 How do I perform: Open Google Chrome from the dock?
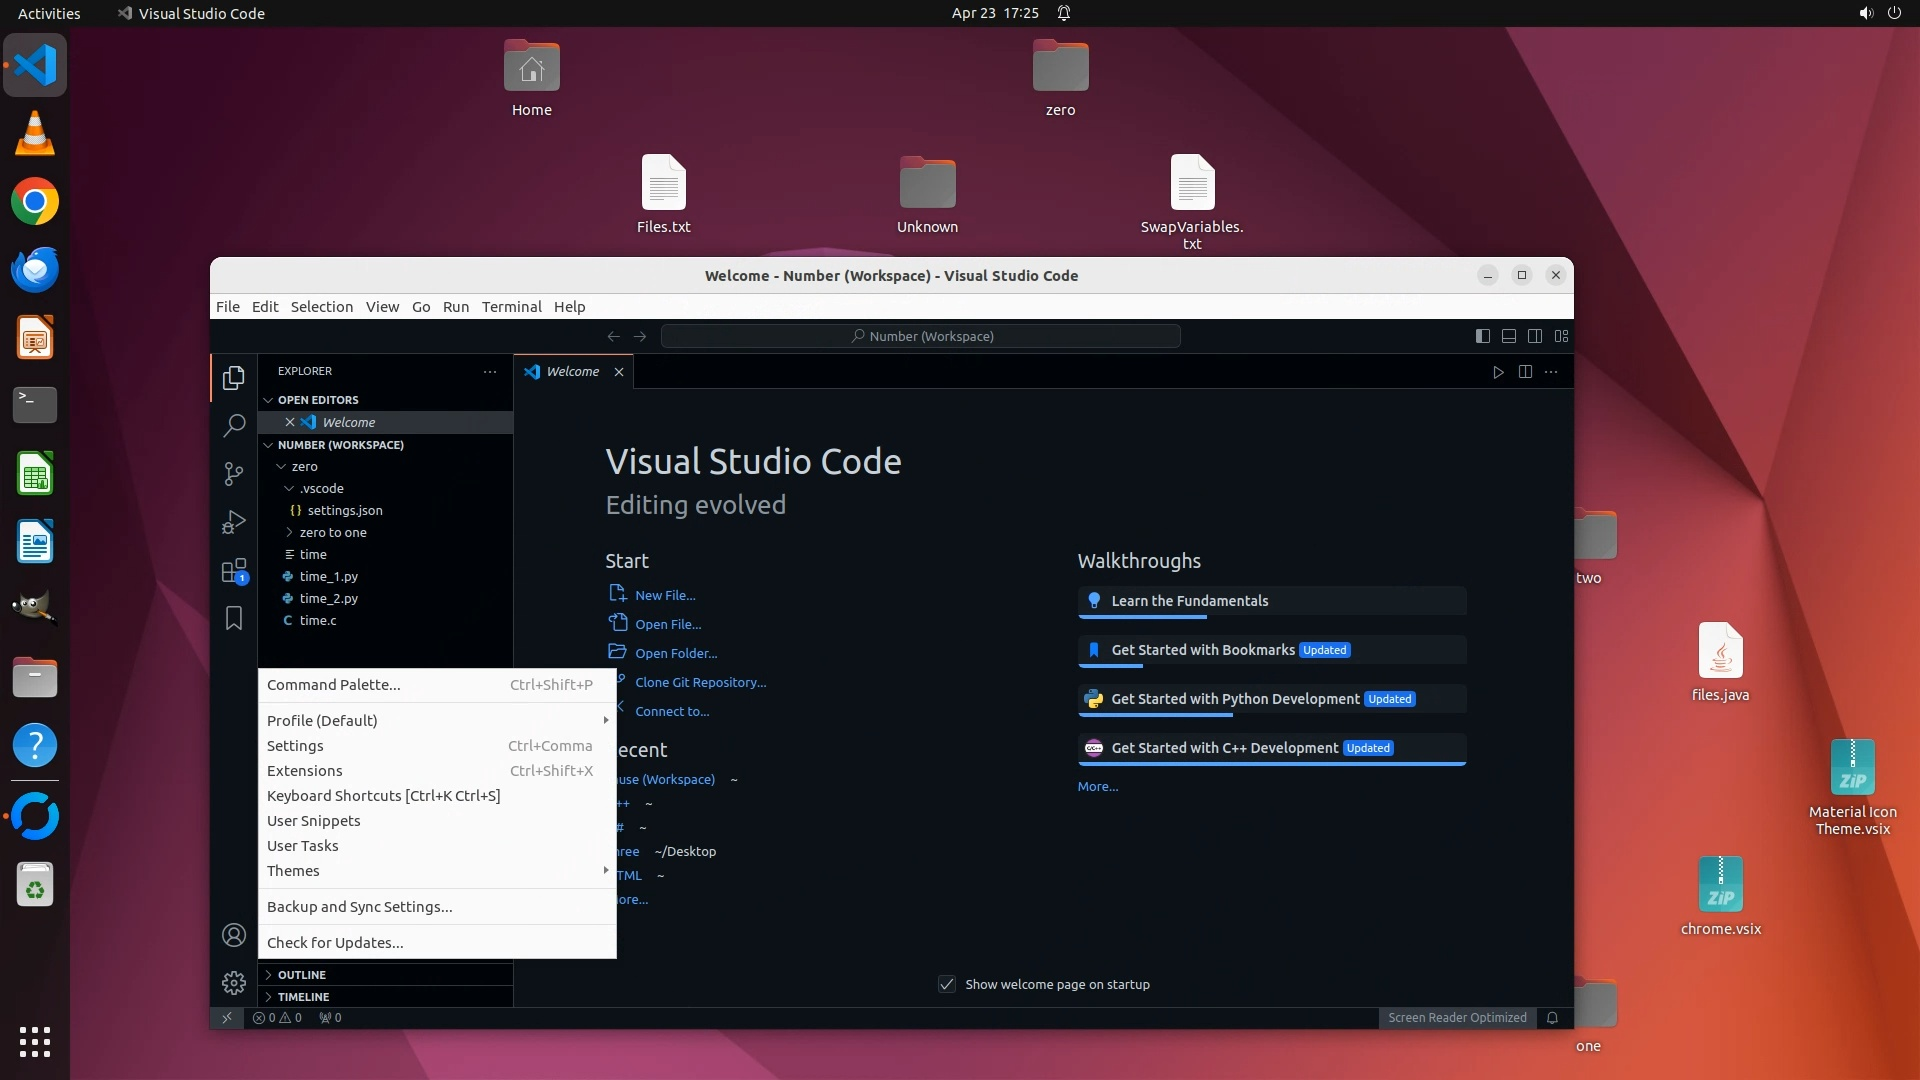(35, 202)
